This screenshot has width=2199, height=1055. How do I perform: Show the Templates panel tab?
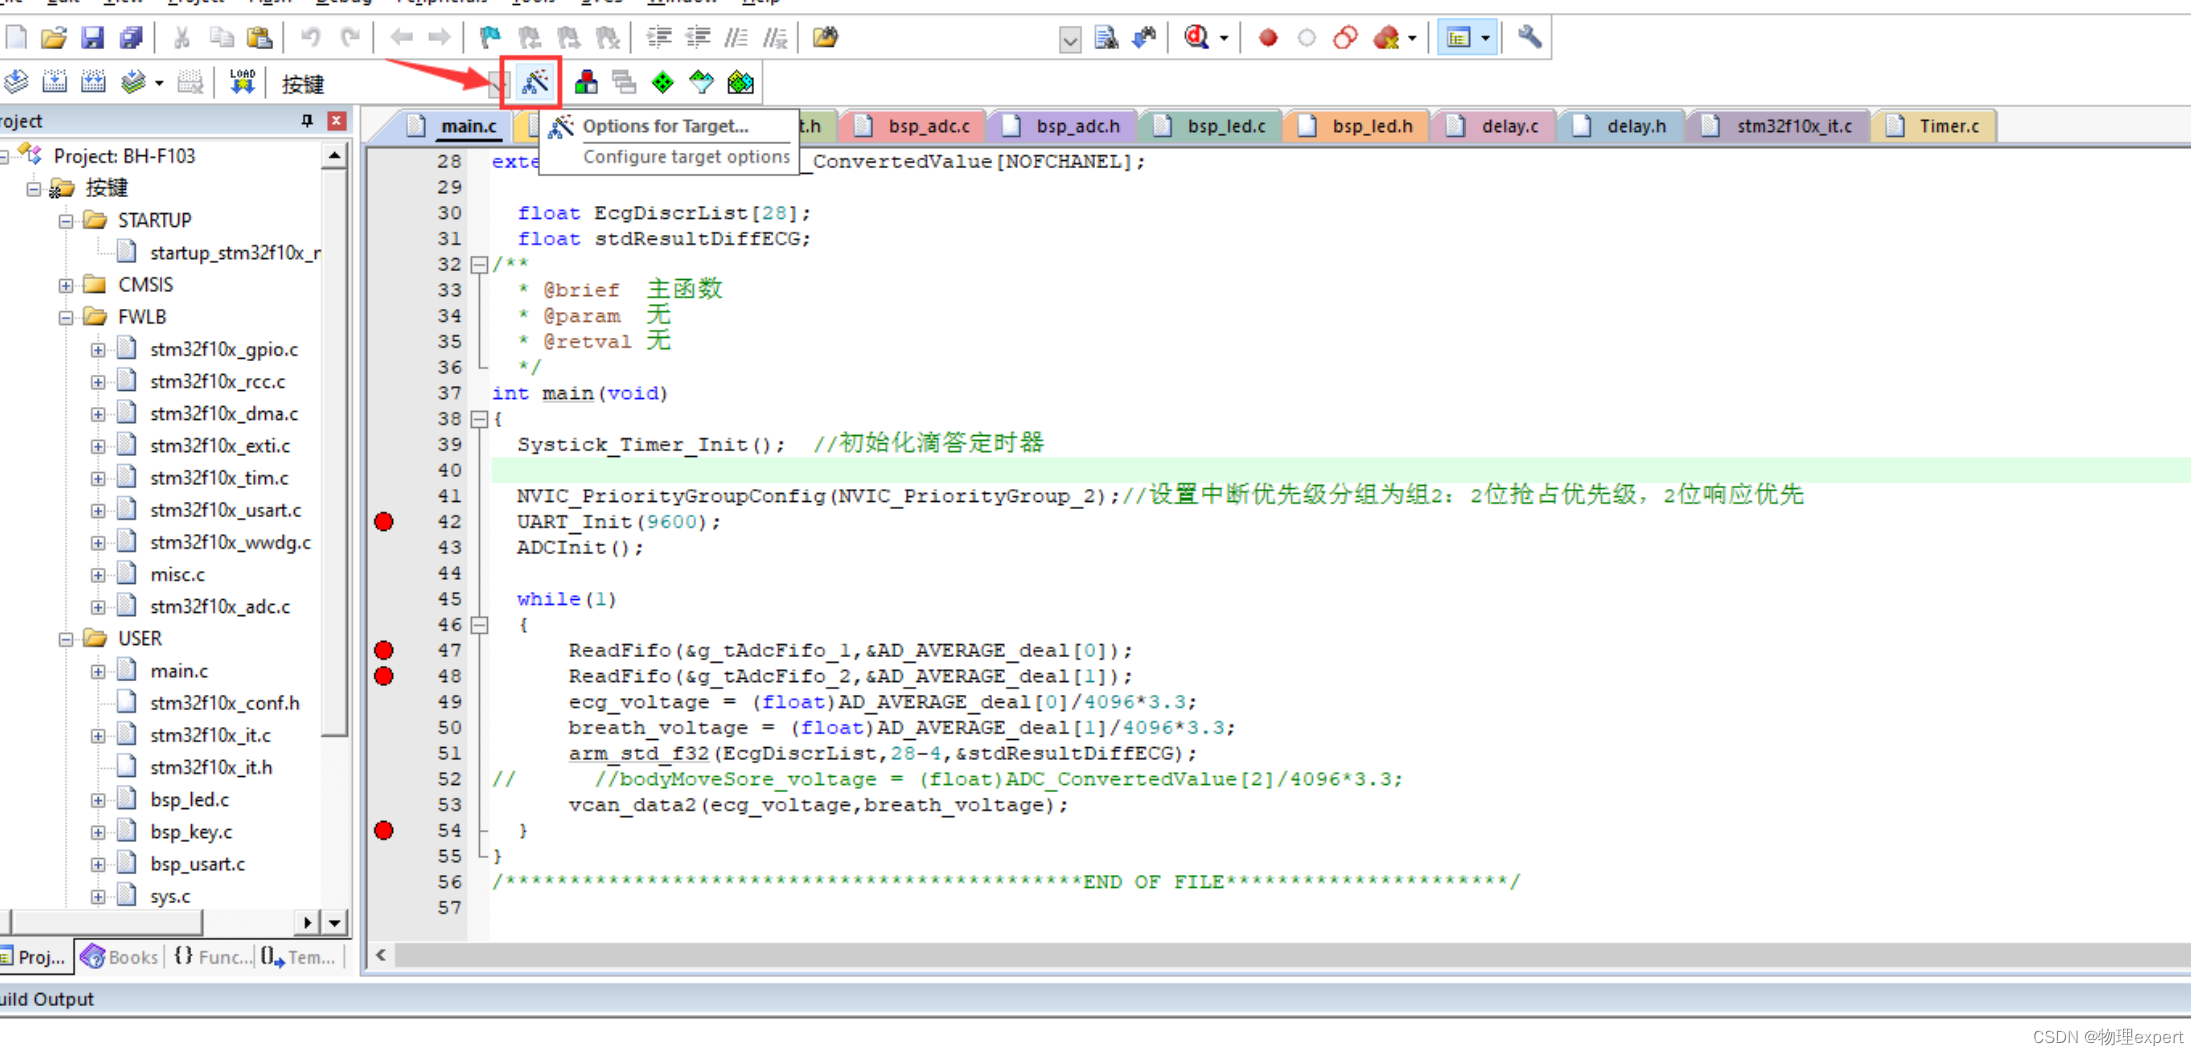pyautogui.click(x=299, y=958)
